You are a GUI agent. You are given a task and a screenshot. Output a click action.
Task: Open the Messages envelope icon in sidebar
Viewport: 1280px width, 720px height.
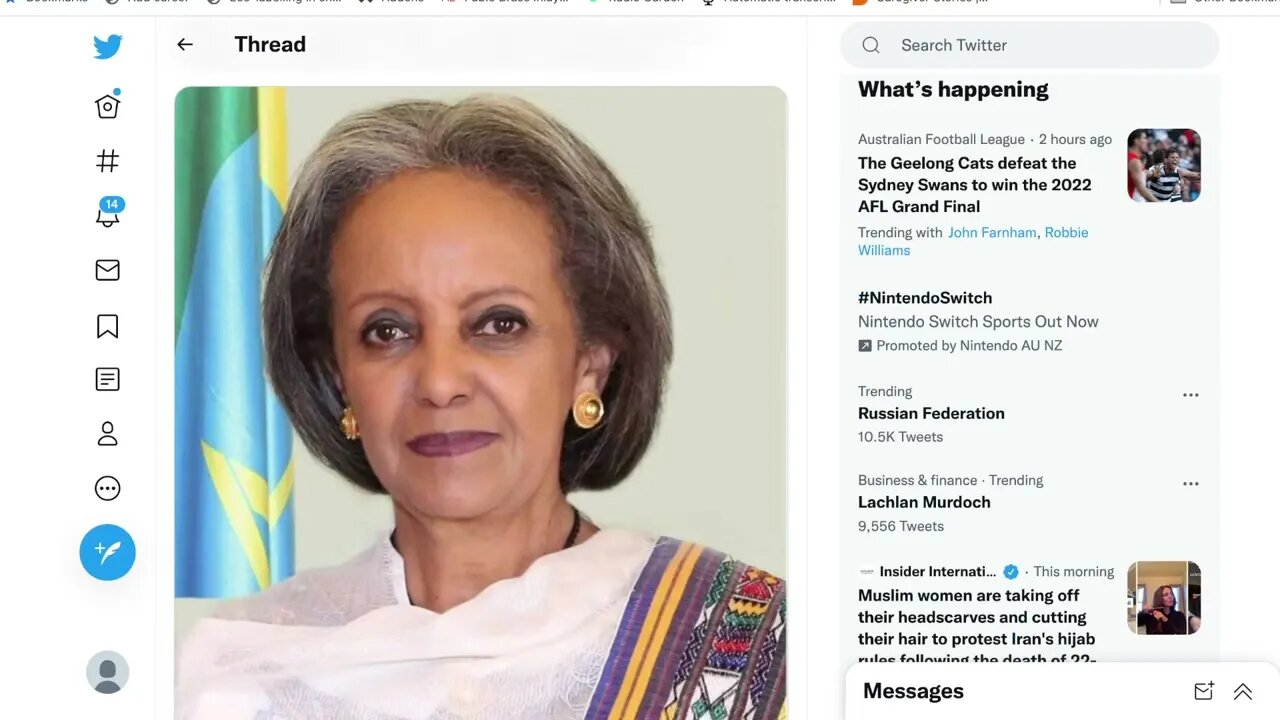click(x=108, y=270)
